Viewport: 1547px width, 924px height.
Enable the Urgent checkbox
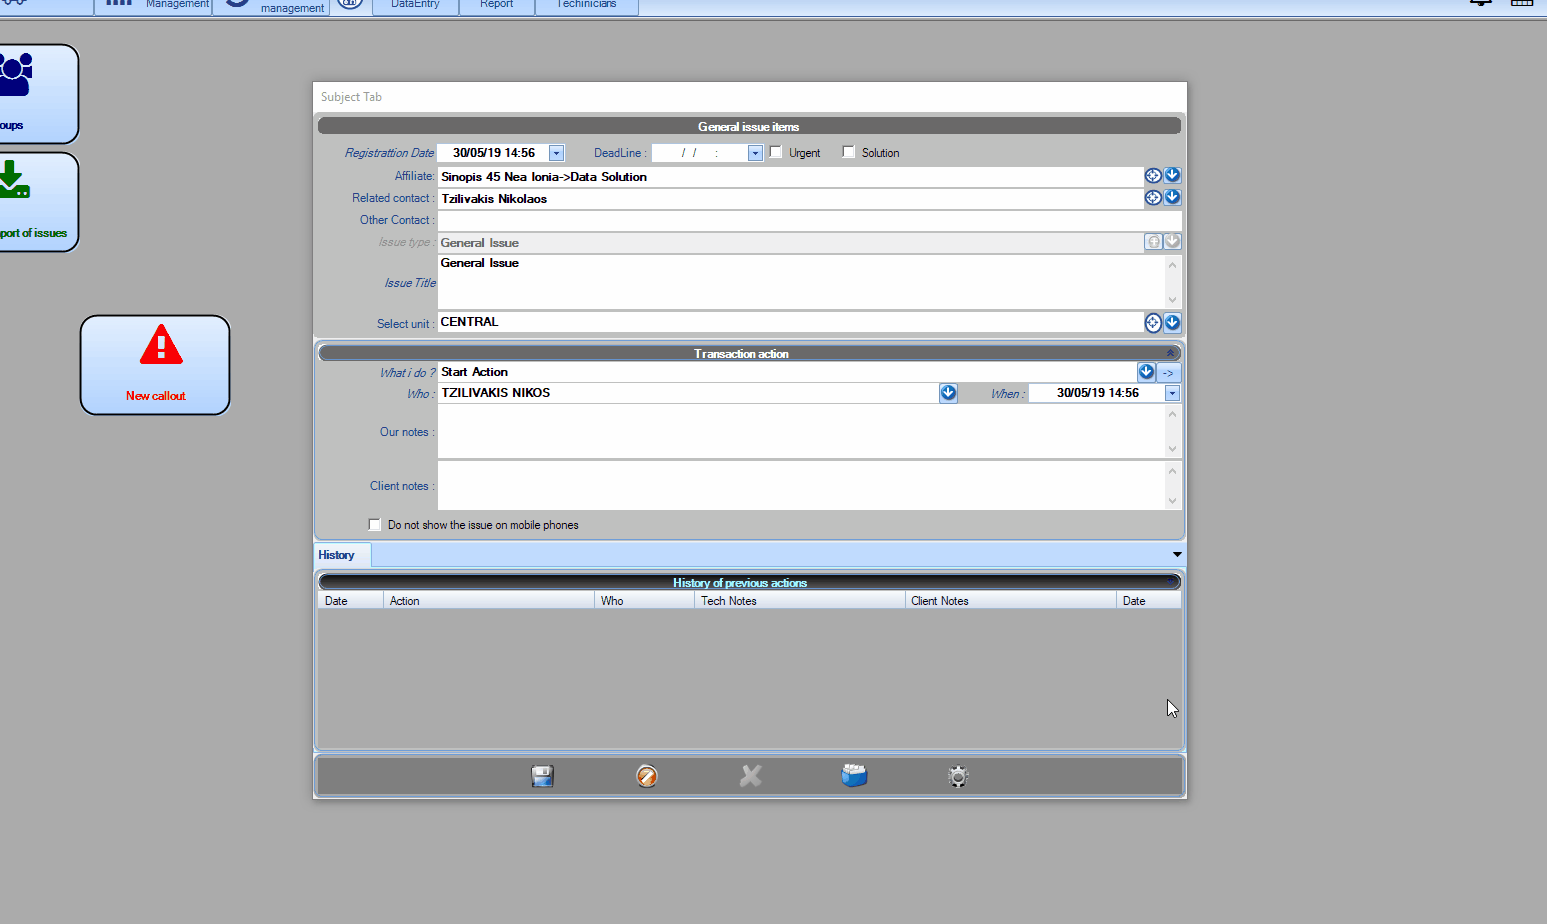(x=776, y=152)
